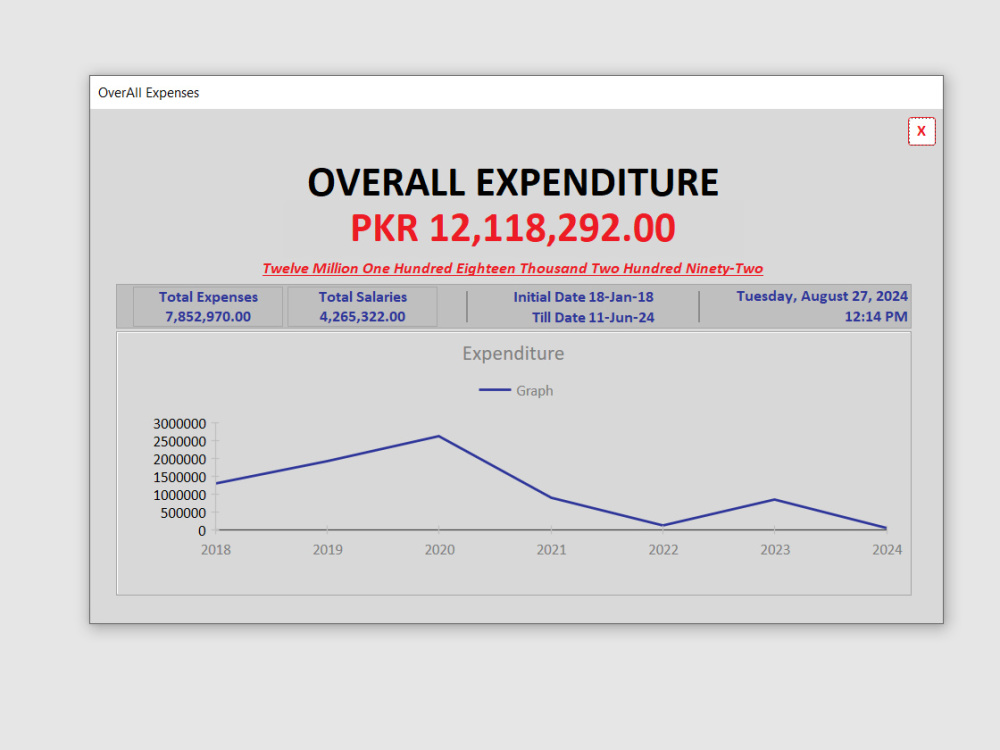Click the Total Salaries 4,265,322.00 box
Viewport: 1000px width, 750px height.
coord(362,307)
